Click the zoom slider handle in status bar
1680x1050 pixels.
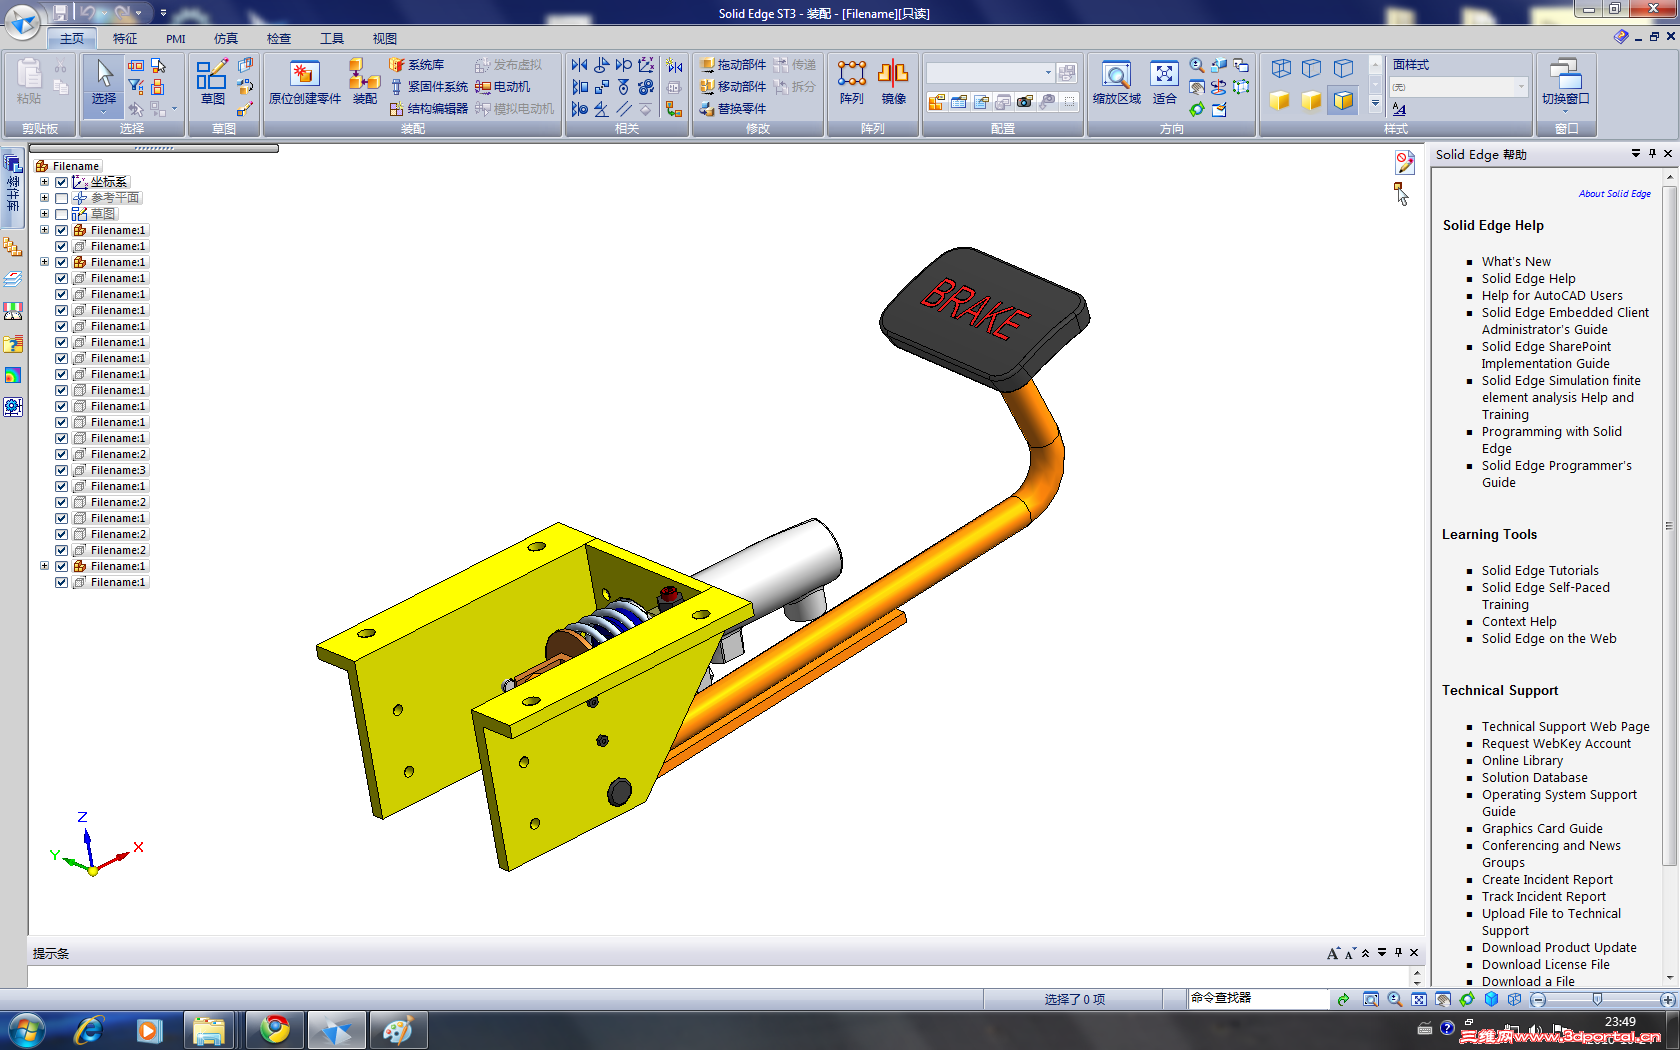(x=1597, y=999)
